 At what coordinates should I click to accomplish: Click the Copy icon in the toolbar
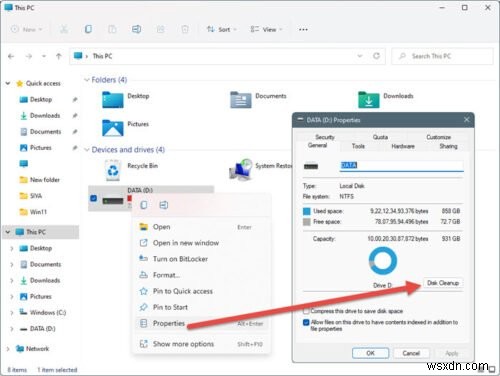coord(88,29)
